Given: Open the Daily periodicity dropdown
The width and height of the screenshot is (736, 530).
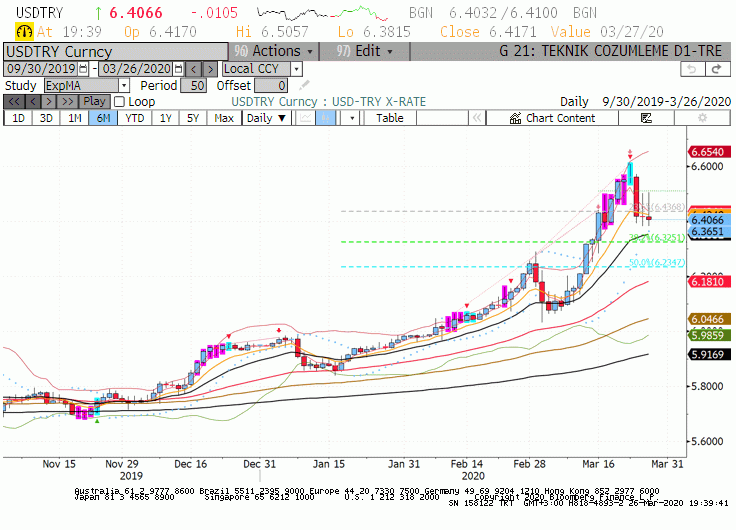Looking at the screenshot, I should coord(266,118).
